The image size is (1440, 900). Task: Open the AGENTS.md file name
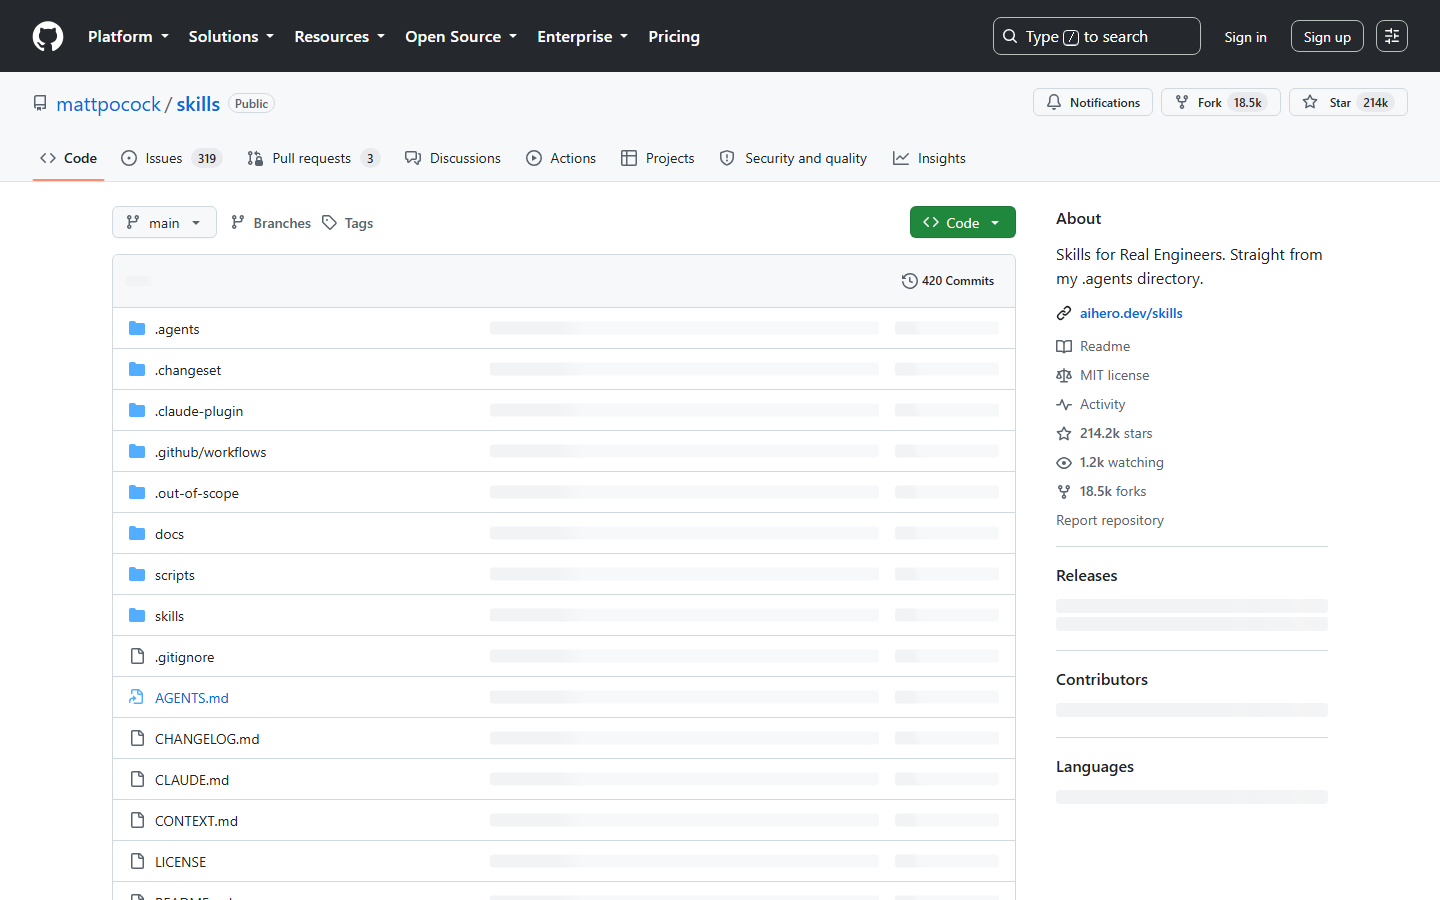[x=192, y=698]
